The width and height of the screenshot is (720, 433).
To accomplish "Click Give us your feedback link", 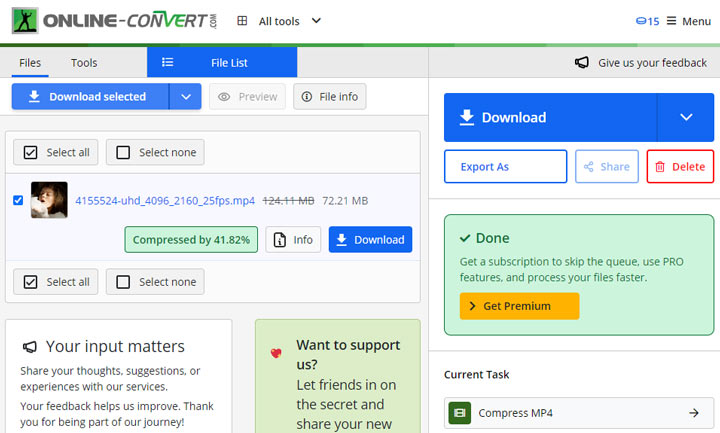I will (x=652, y=63).
